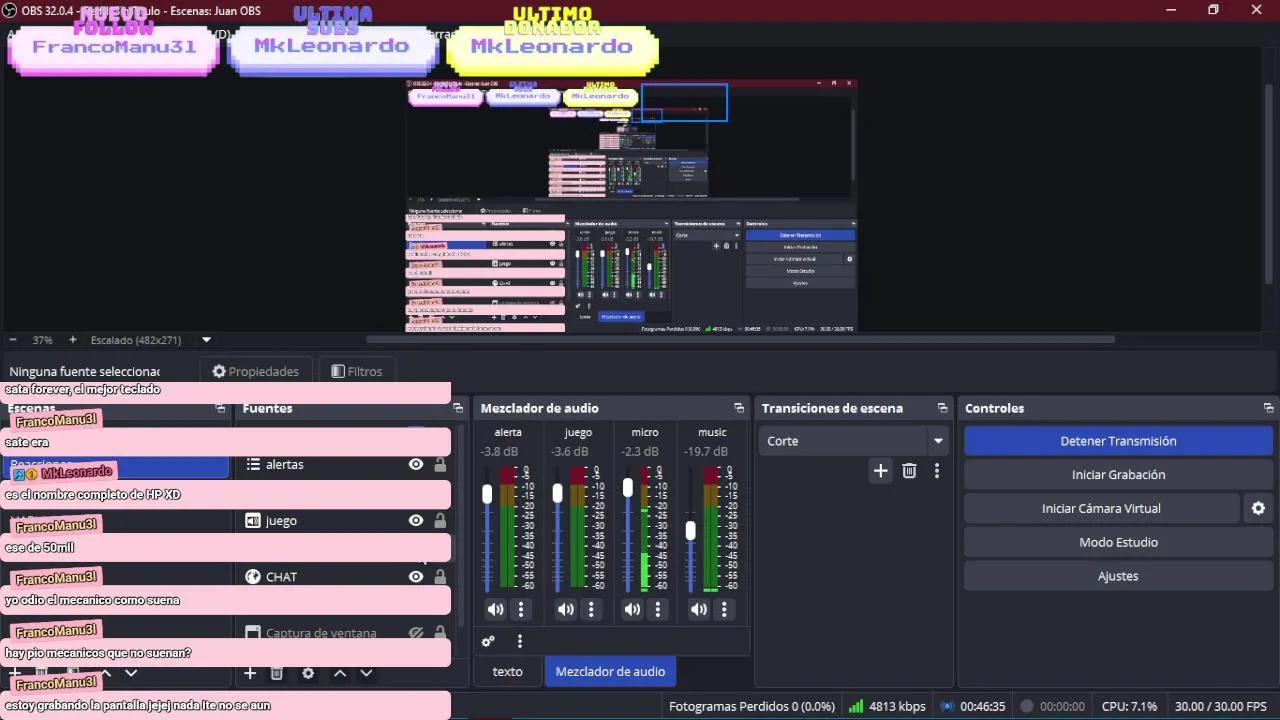Viewport: 1280px width, 720px height.
Task: Open the Corte transition dropdown
Action: pyautogui.click(x=853, y=441)
